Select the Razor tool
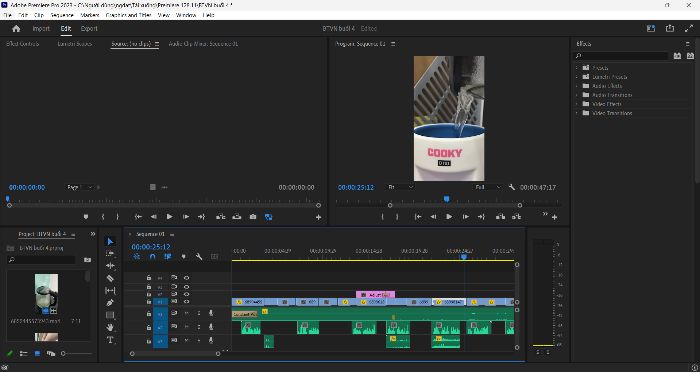 tap(110, 278)
